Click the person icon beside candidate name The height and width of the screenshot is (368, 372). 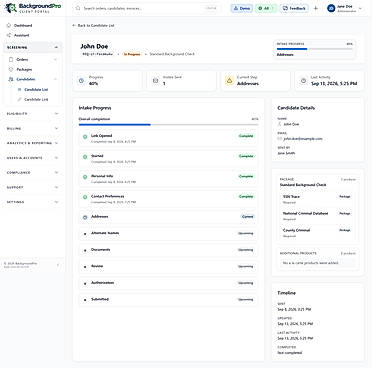[280, 124]
